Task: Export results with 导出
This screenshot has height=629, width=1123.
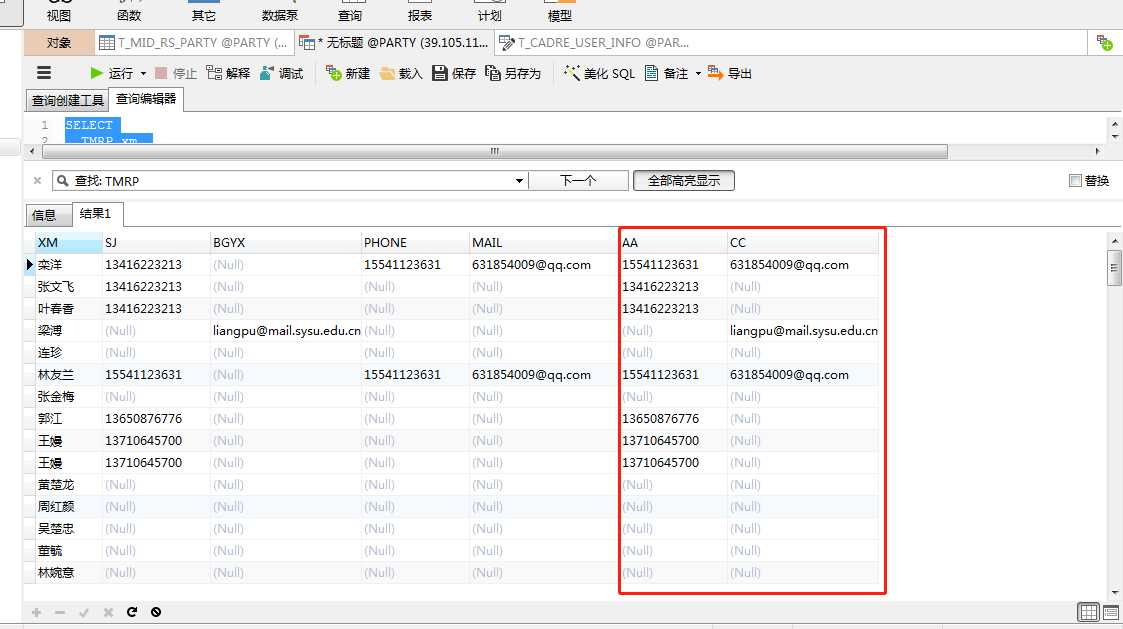Action: pyautogui.click(x=730, y=73)
